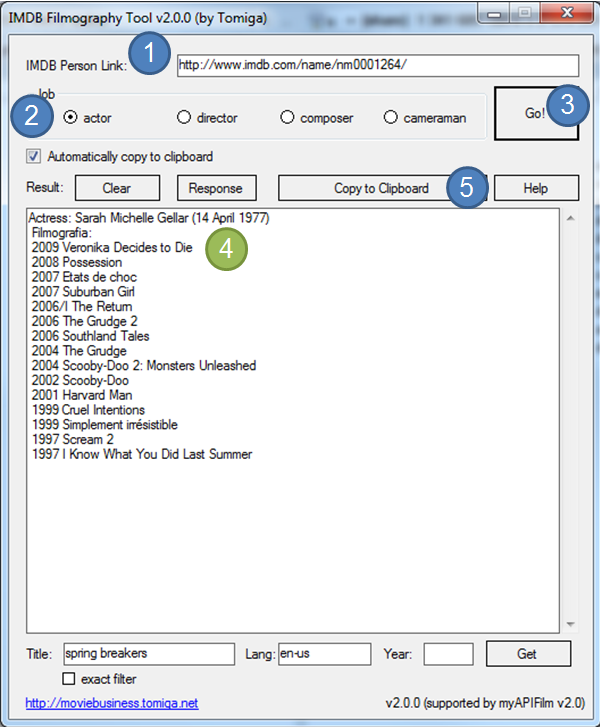The width and height of the screenshot is (600, 727).
Task: Click the 1997 Scream 2 row
Action: click(x=72, y=440)
